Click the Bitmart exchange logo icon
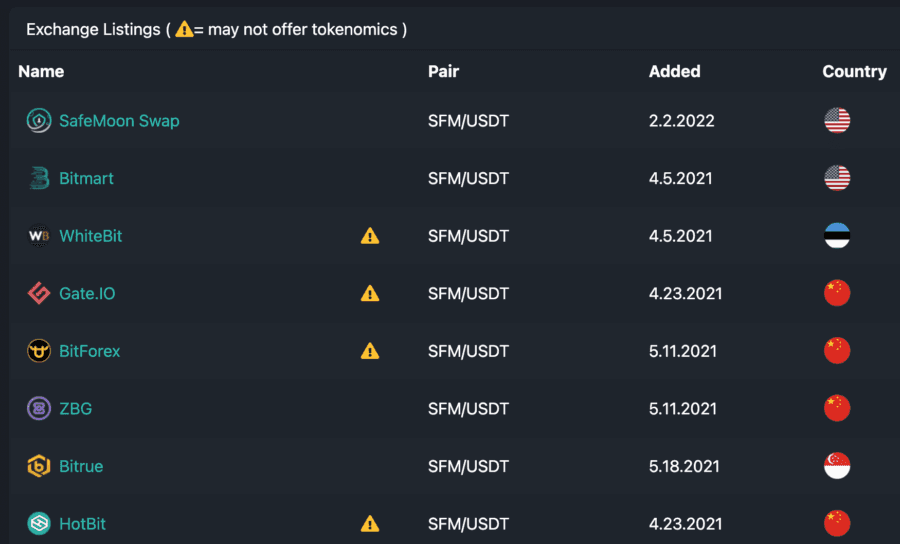Screen dimensions: 900x544 (39, 179)
